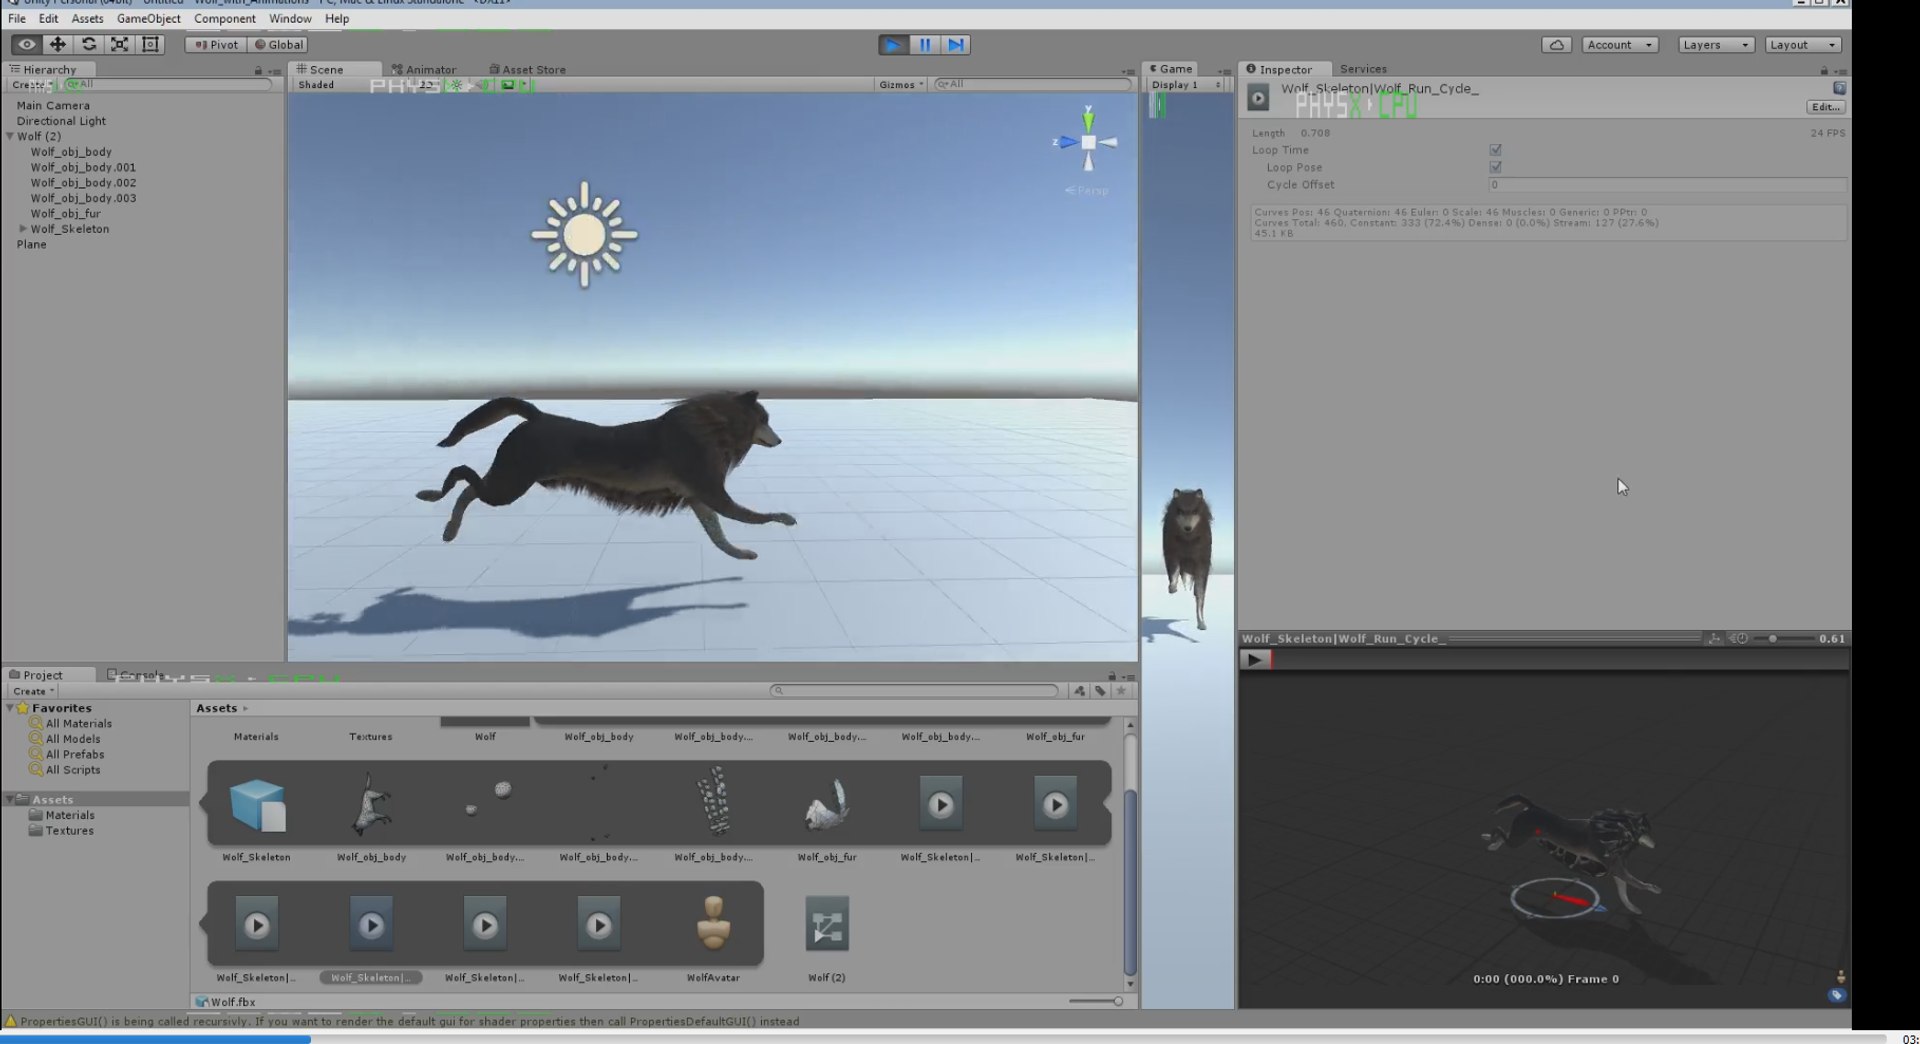This screenshot has height=1044, width=1920.
Task: Open the Display 1 dropdown in Game view
Action: (1186, 85)
